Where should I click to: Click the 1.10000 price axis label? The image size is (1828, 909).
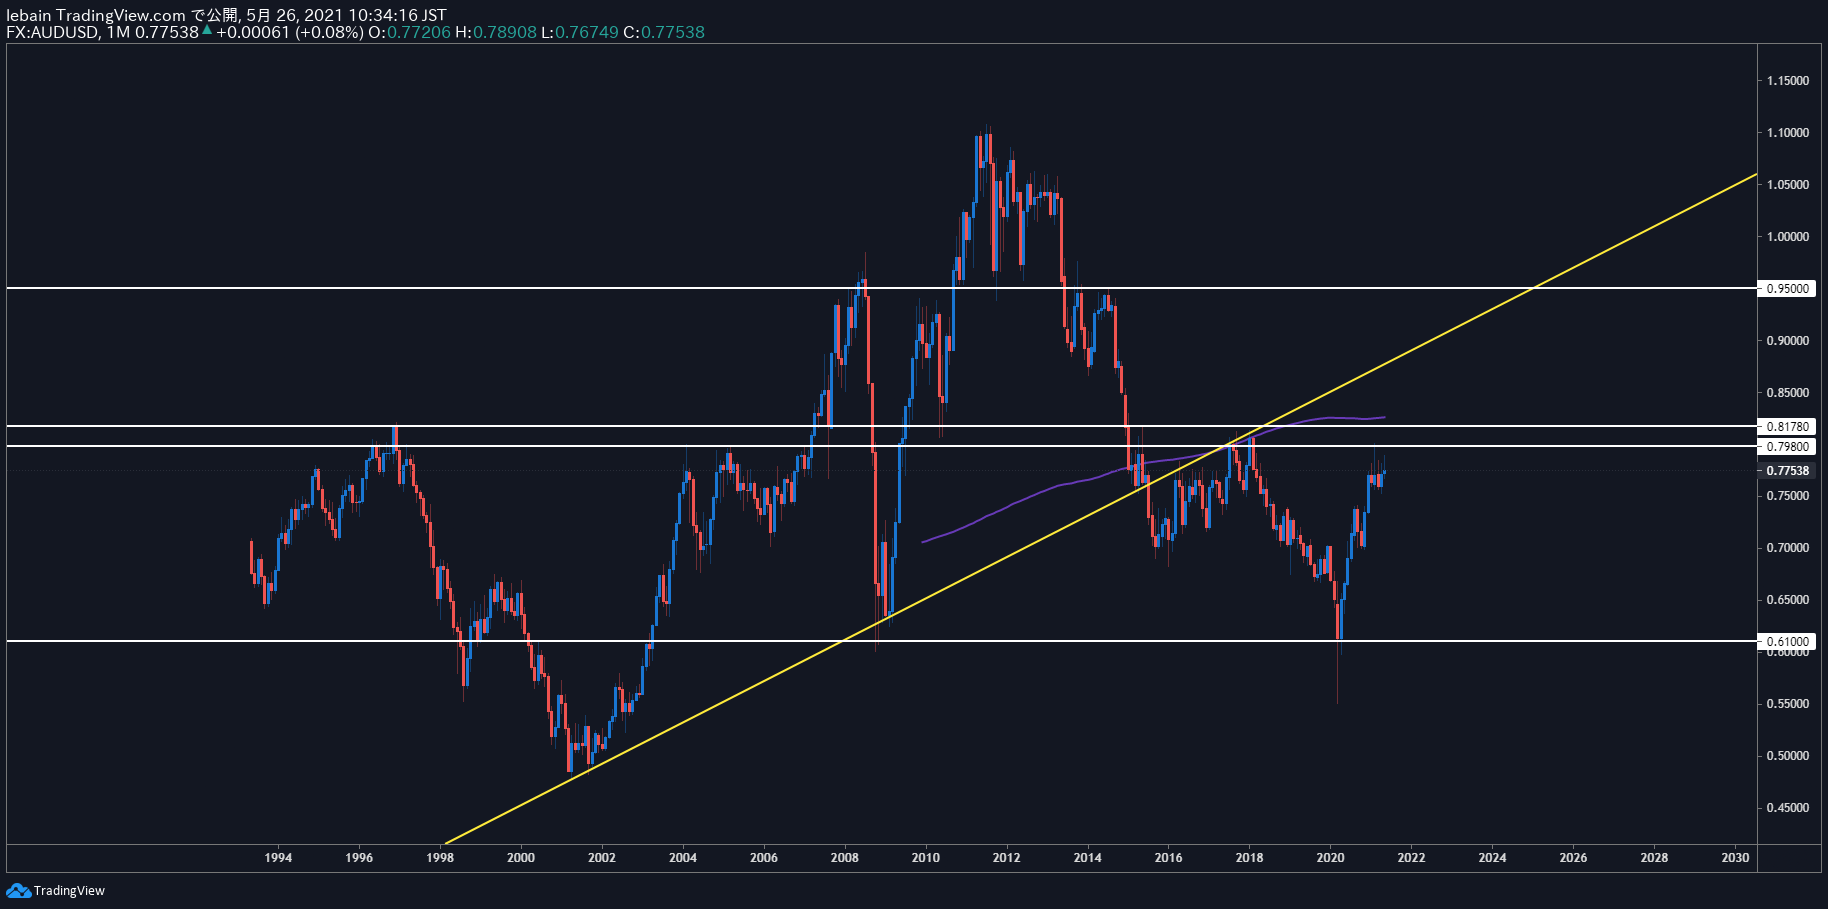pyautogui.click(x=1787, y=133)
